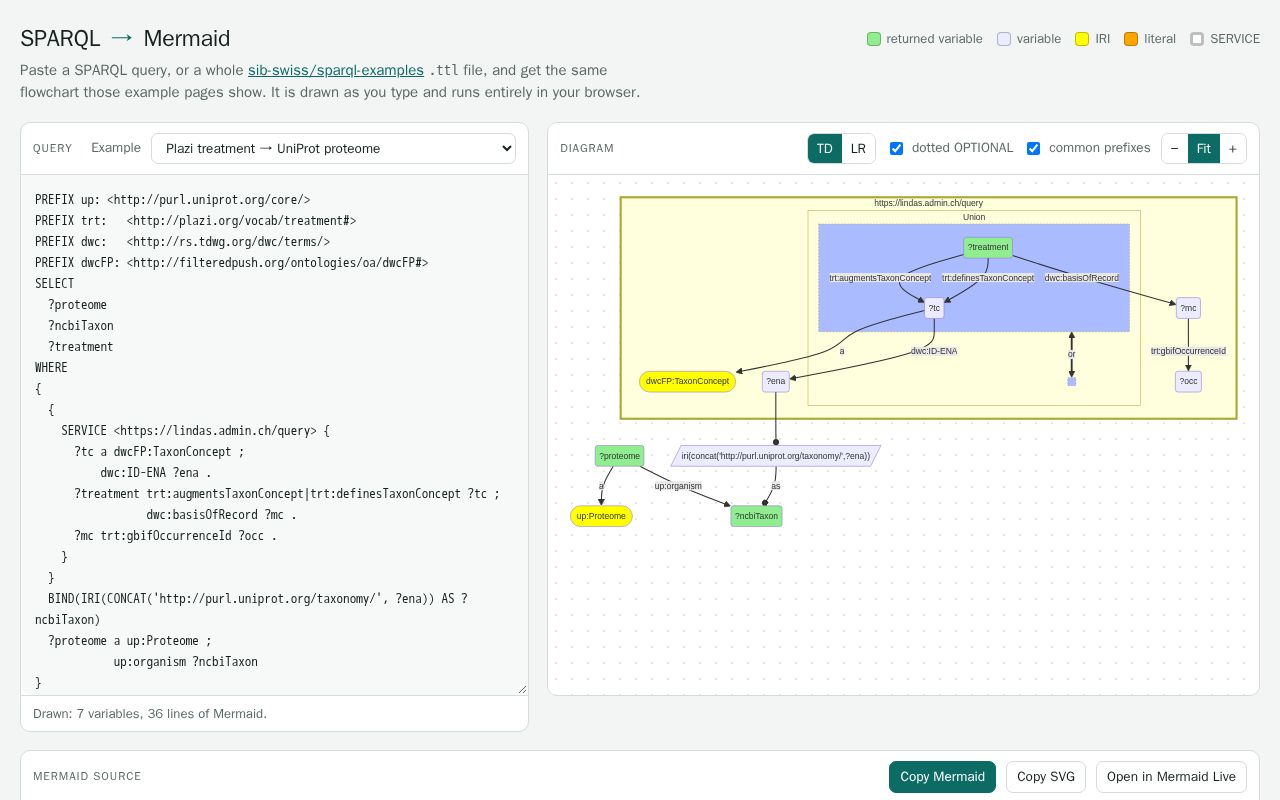
Task: Select the ?proteome node in diagram
Action: coord(619,456)
